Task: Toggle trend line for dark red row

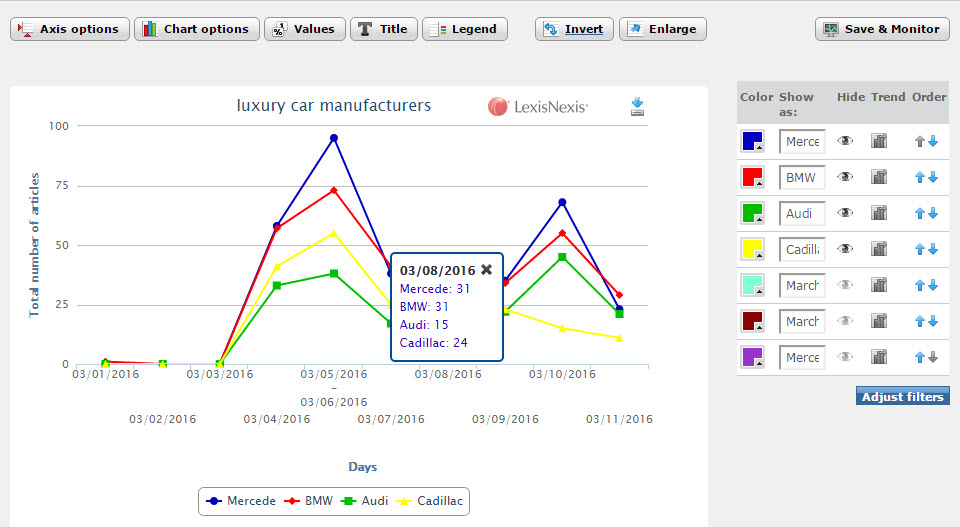Action: point(879,321)
